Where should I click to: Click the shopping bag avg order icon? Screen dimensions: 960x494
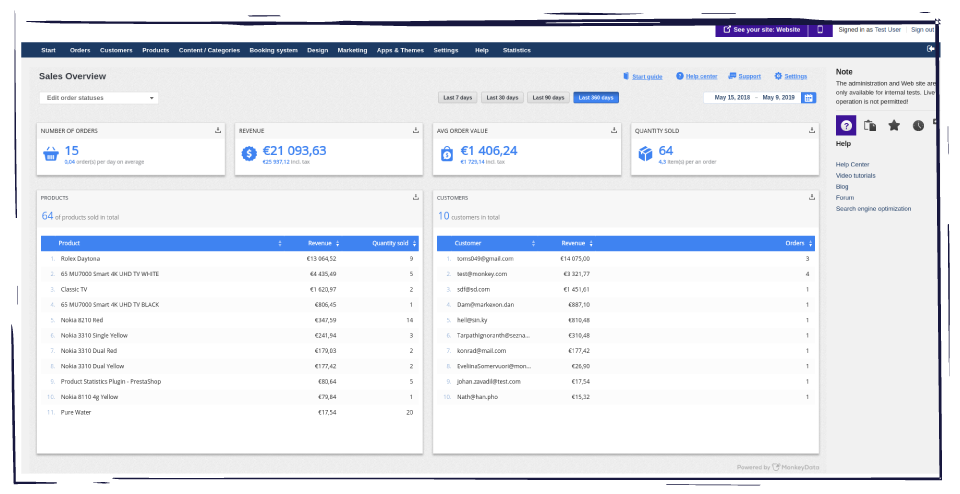[x=447, y=154]
